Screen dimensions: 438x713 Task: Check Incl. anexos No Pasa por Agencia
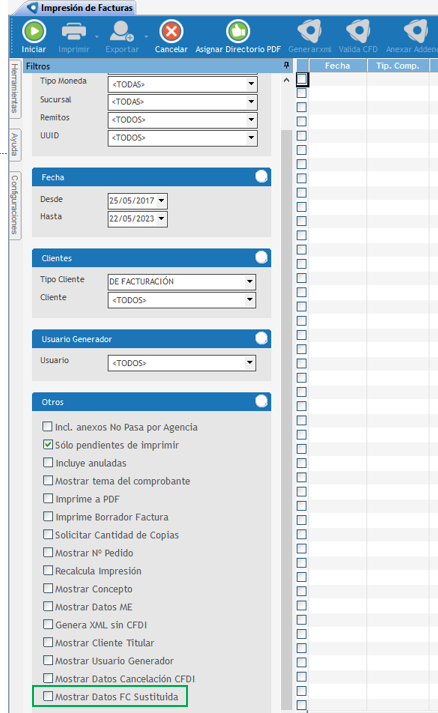pos(47,427)
